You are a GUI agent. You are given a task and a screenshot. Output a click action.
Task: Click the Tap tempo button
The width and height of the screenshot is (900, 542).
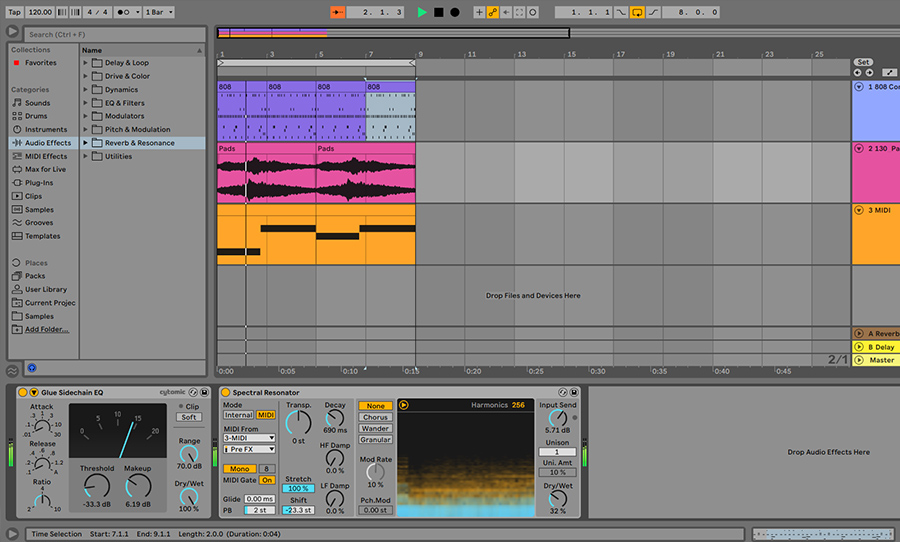[x=14, y=12]
